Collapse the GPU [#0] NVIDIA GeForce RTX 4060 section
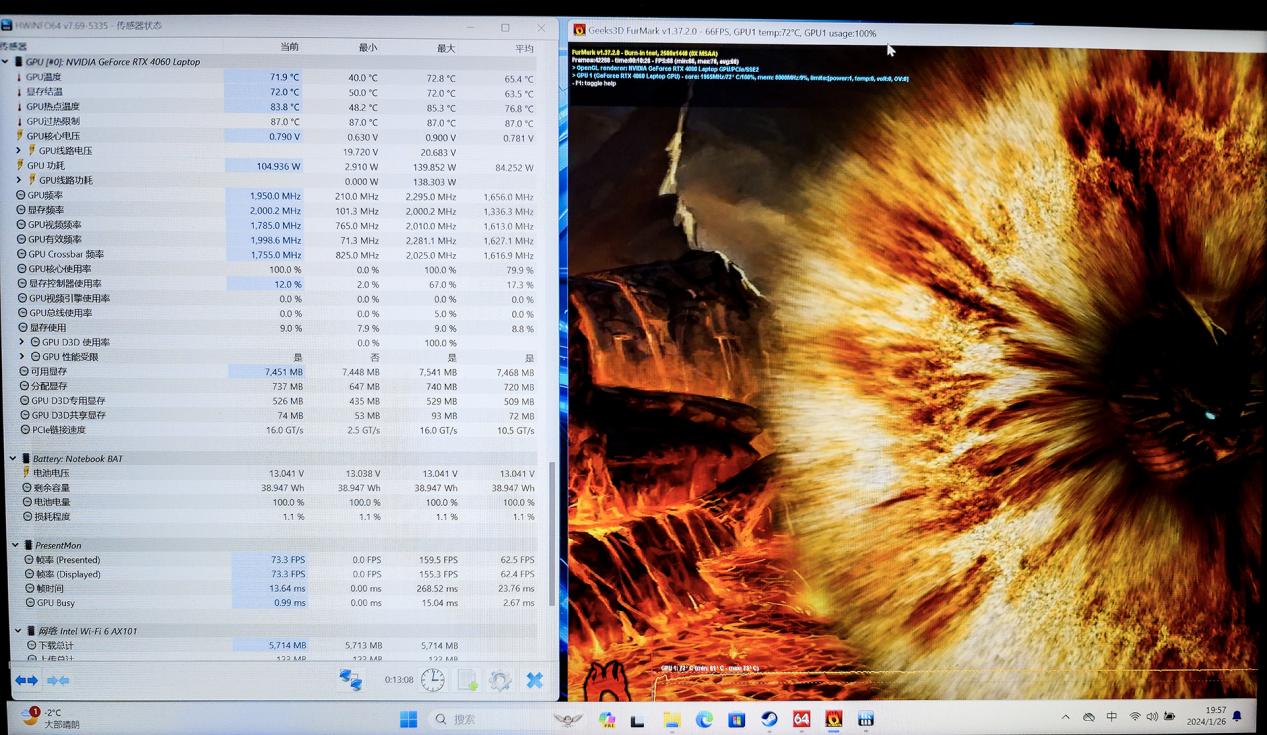Screen dimensions: 1267x735 coord(6,62)
